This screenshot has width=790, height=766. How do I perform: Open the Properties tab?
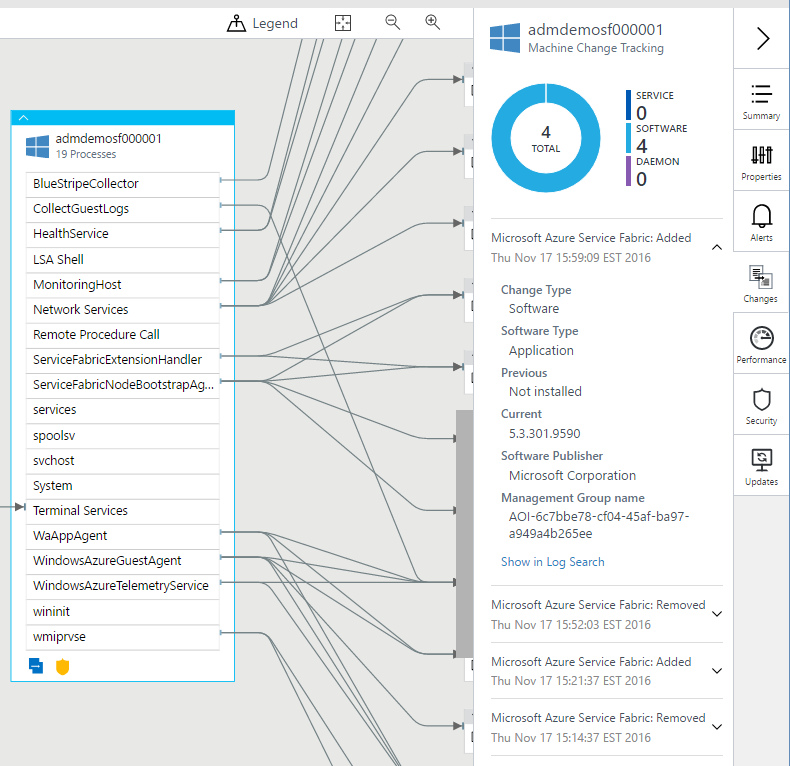[761, 162]
